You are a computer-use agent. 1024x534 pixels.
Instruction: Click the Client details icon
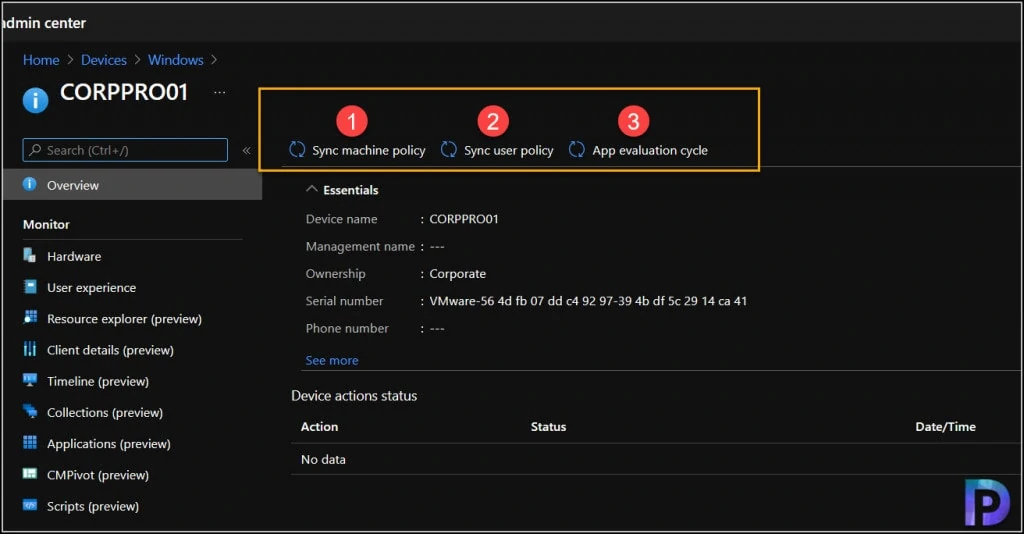point(29,349)
